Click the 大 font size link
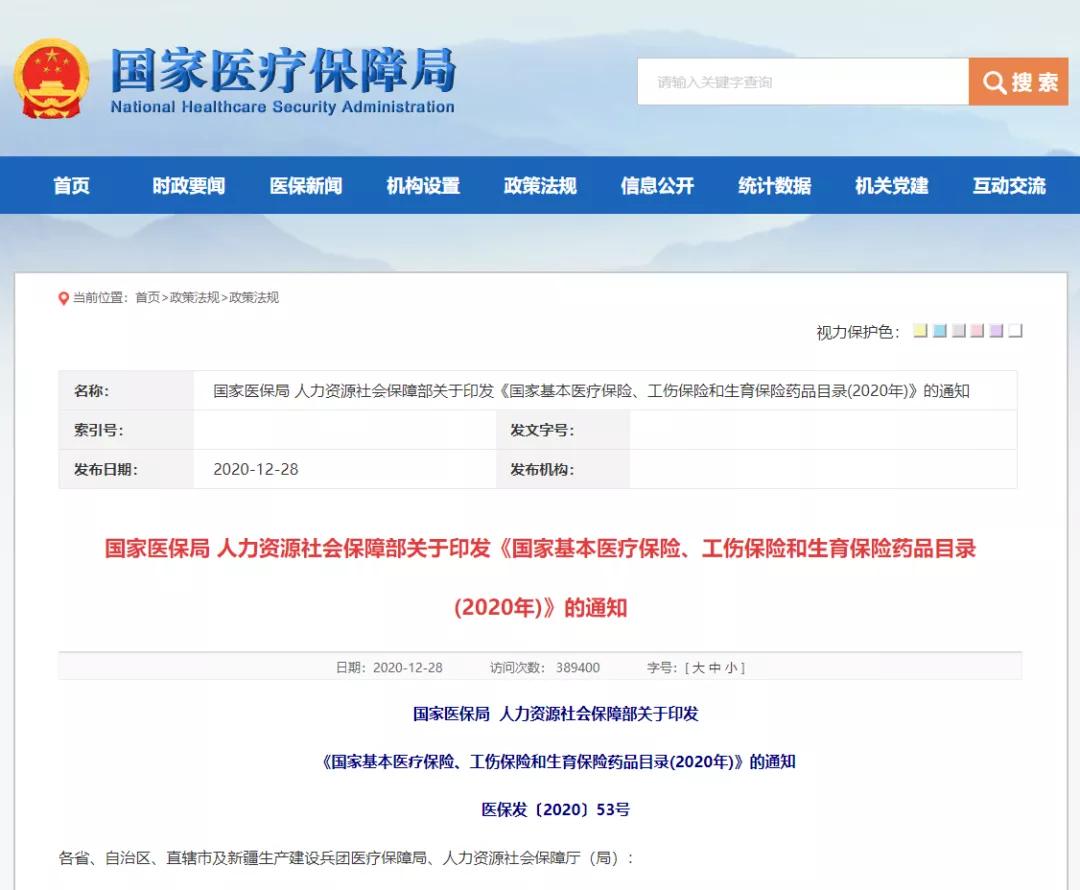Screen dimensions: 1080x890 698,666
